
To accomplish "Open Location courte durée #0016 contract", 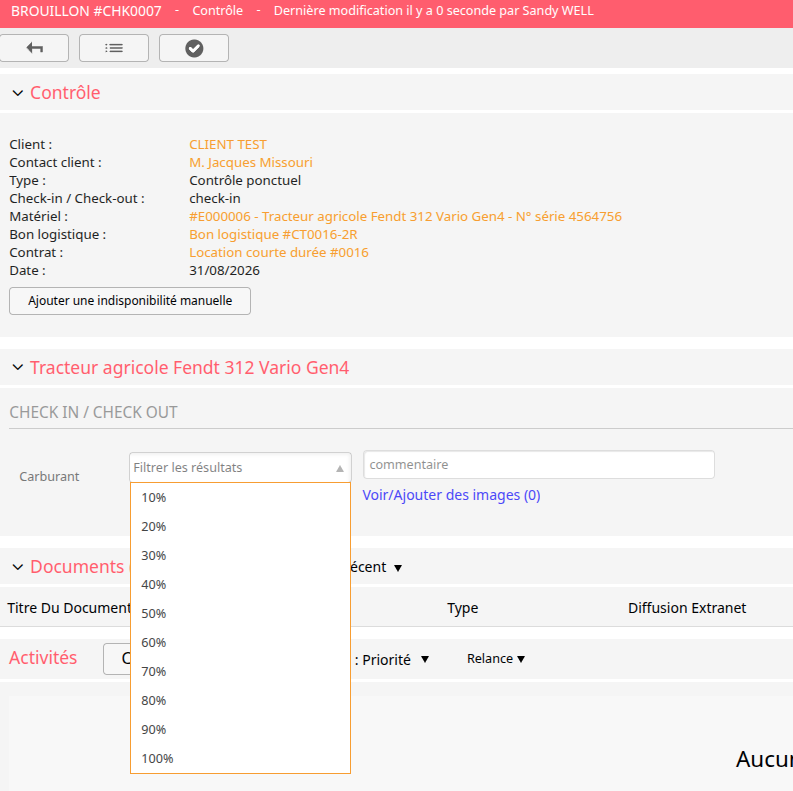I will tap(279, 252).
